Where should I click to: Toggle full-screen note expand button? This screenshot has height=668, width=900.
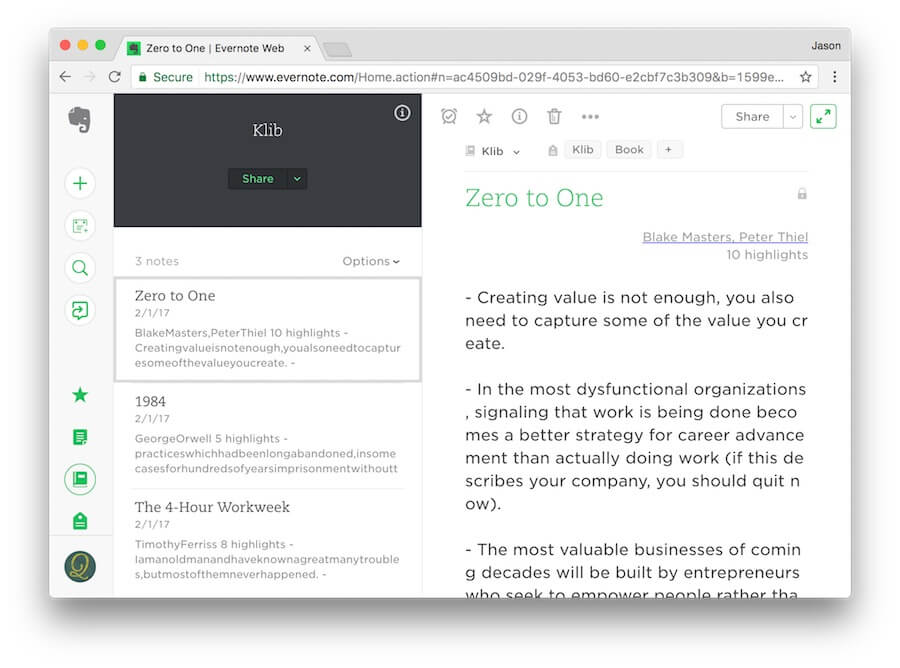click(x=823, y=116)
